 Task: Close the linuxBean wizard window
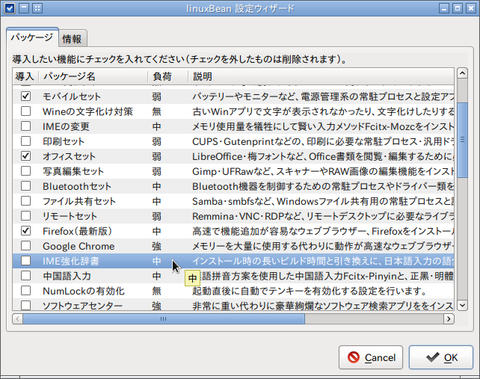point(471,8)
